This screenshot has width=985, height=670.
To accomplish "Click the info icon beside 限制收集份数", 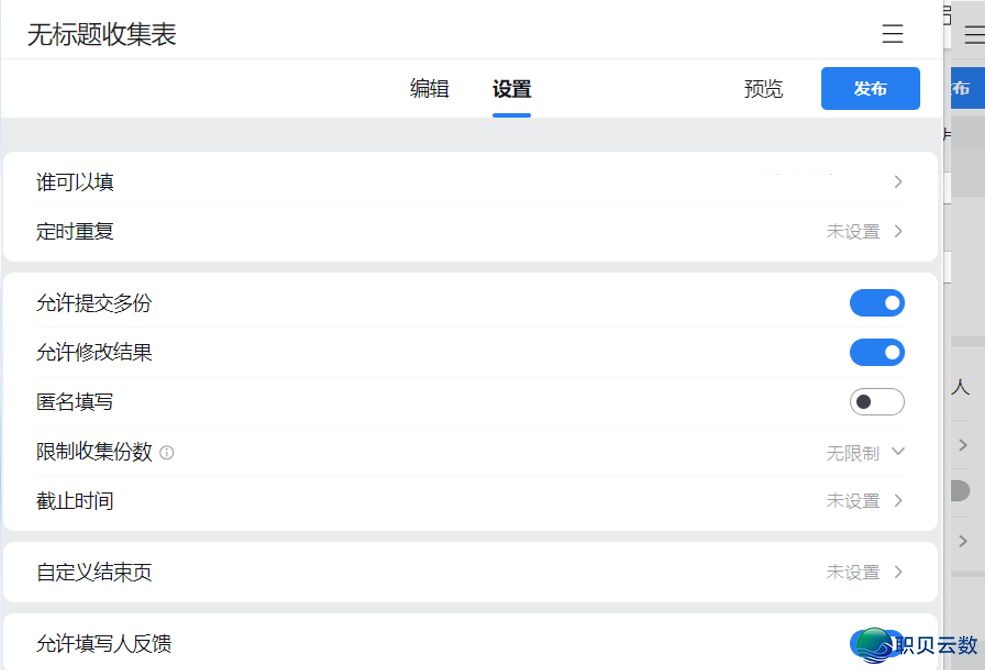I will pyautogui.click(x=167, y=453).
